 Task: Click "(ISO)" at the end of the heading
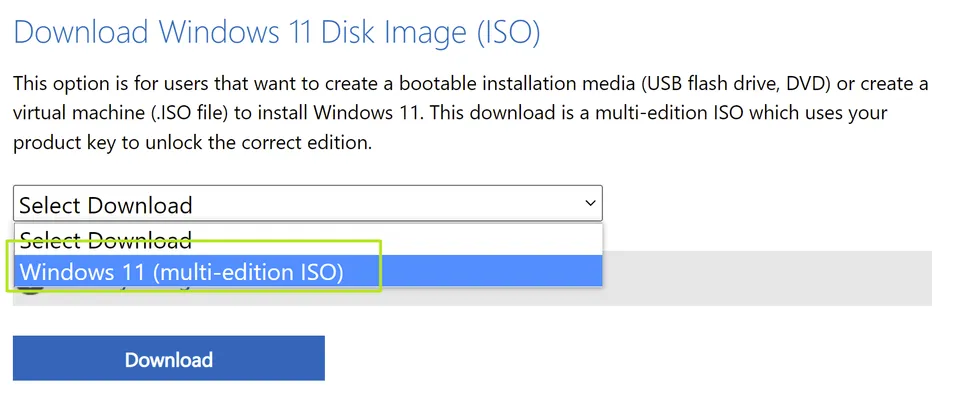point(509,33)
